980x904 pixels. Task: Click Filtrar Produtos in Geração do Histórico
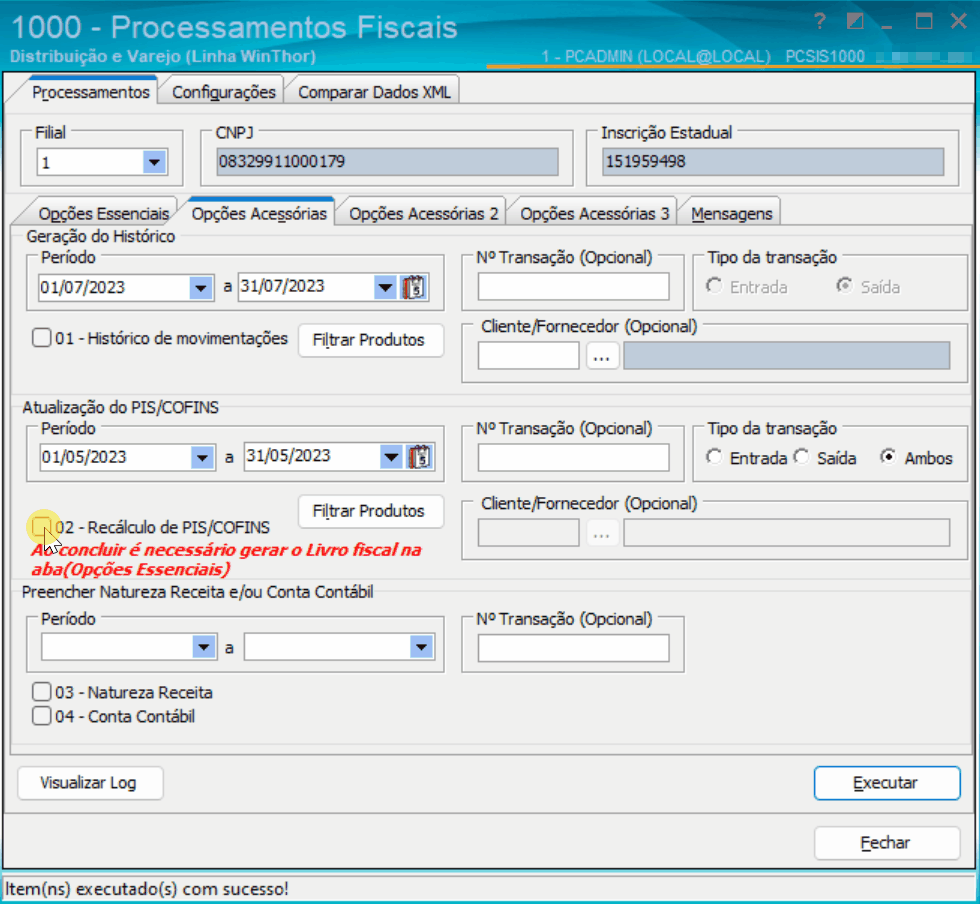[371, 340]
